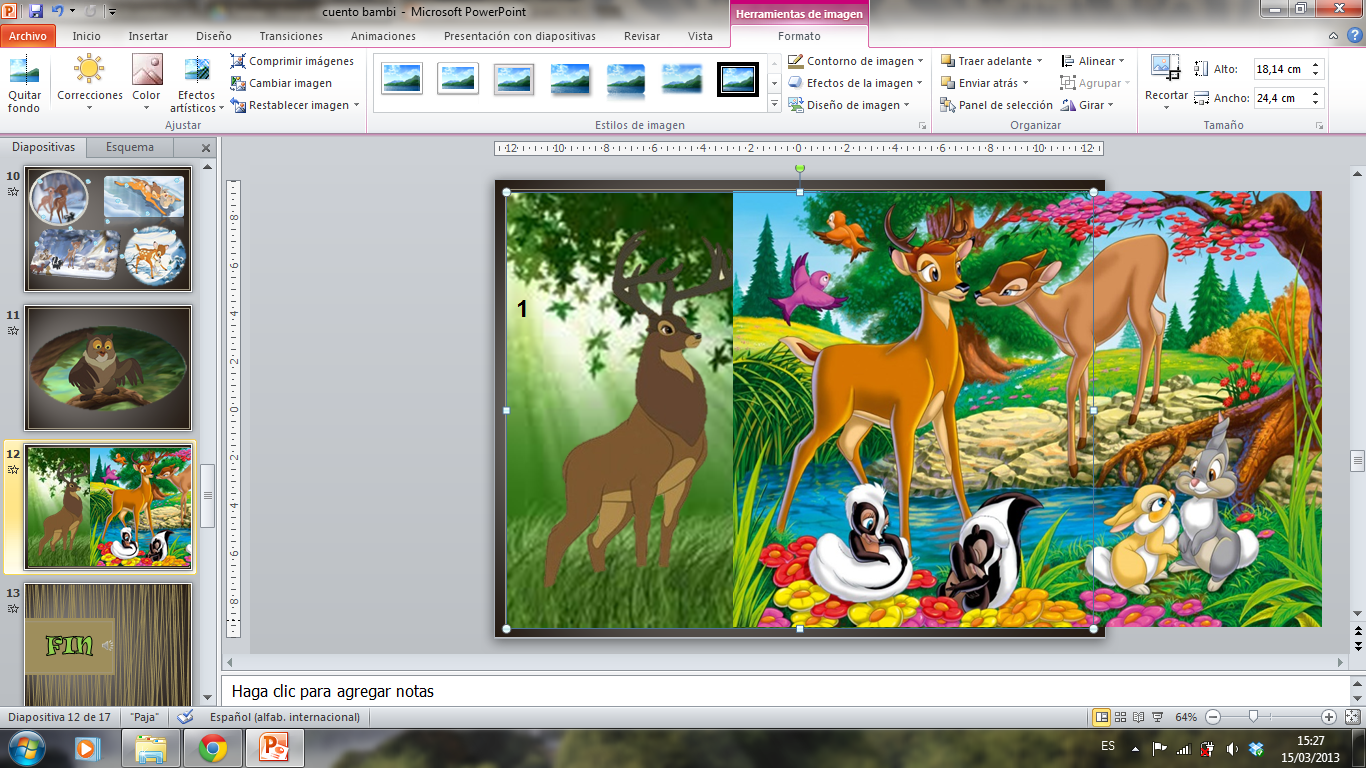Click zoom out minus button

pyautogui.click(x=1213, y=717)
